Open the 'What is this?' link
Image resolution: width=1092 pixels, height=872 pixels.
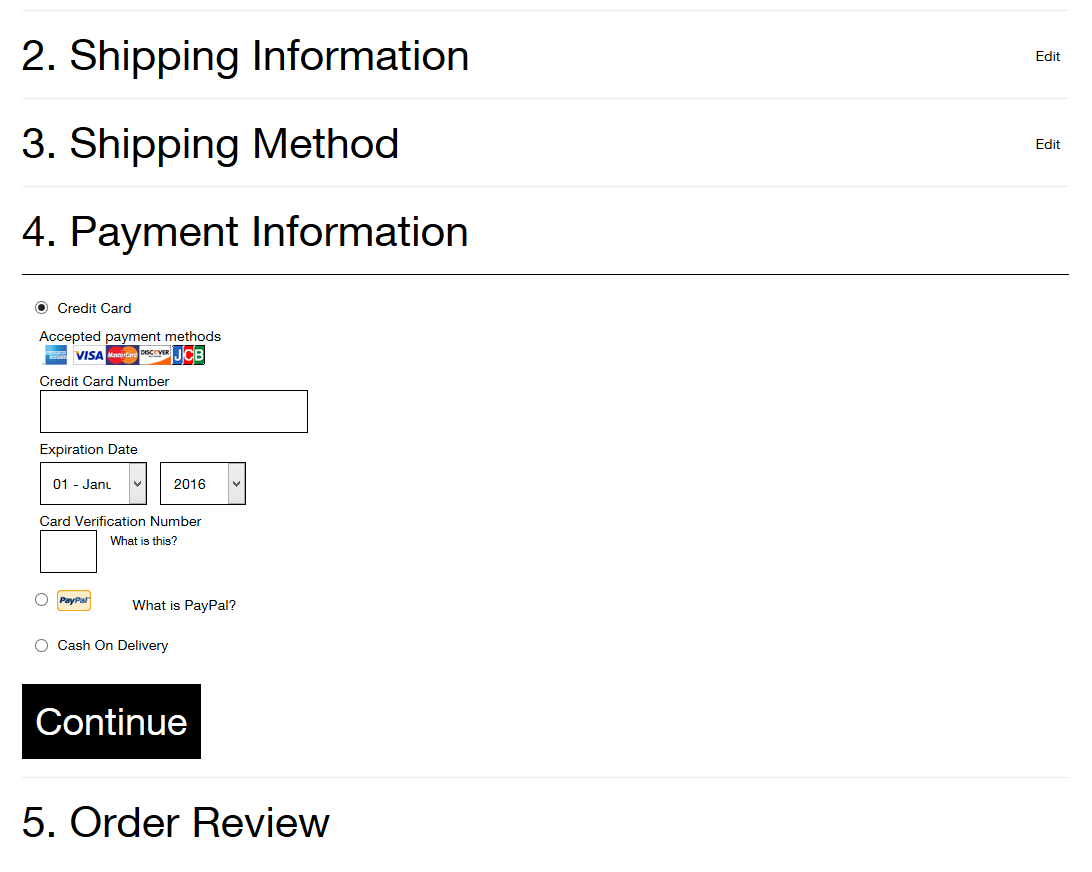[x=143, y=541]
